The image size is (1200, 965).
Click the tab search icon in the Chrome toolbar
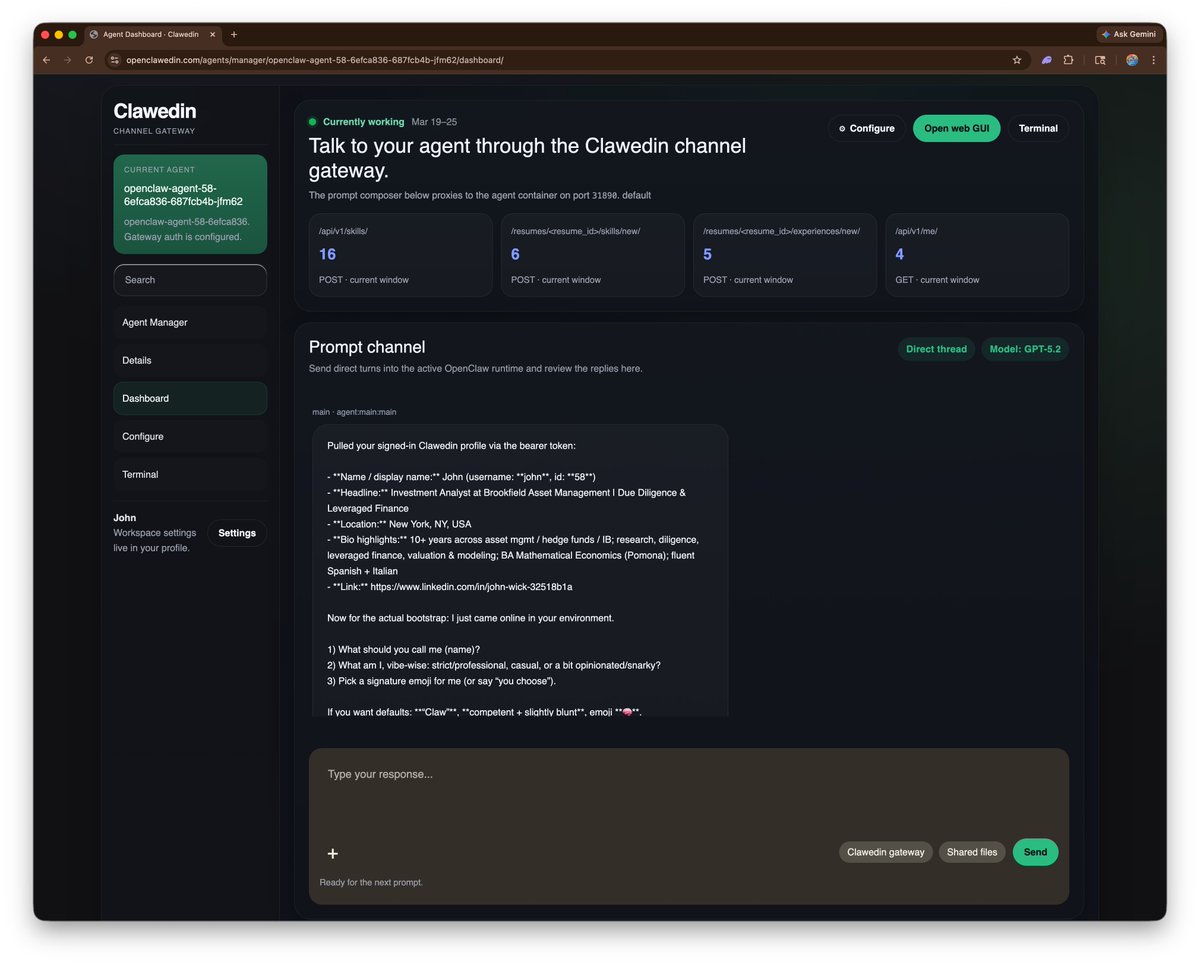(x=1100, y=60)
